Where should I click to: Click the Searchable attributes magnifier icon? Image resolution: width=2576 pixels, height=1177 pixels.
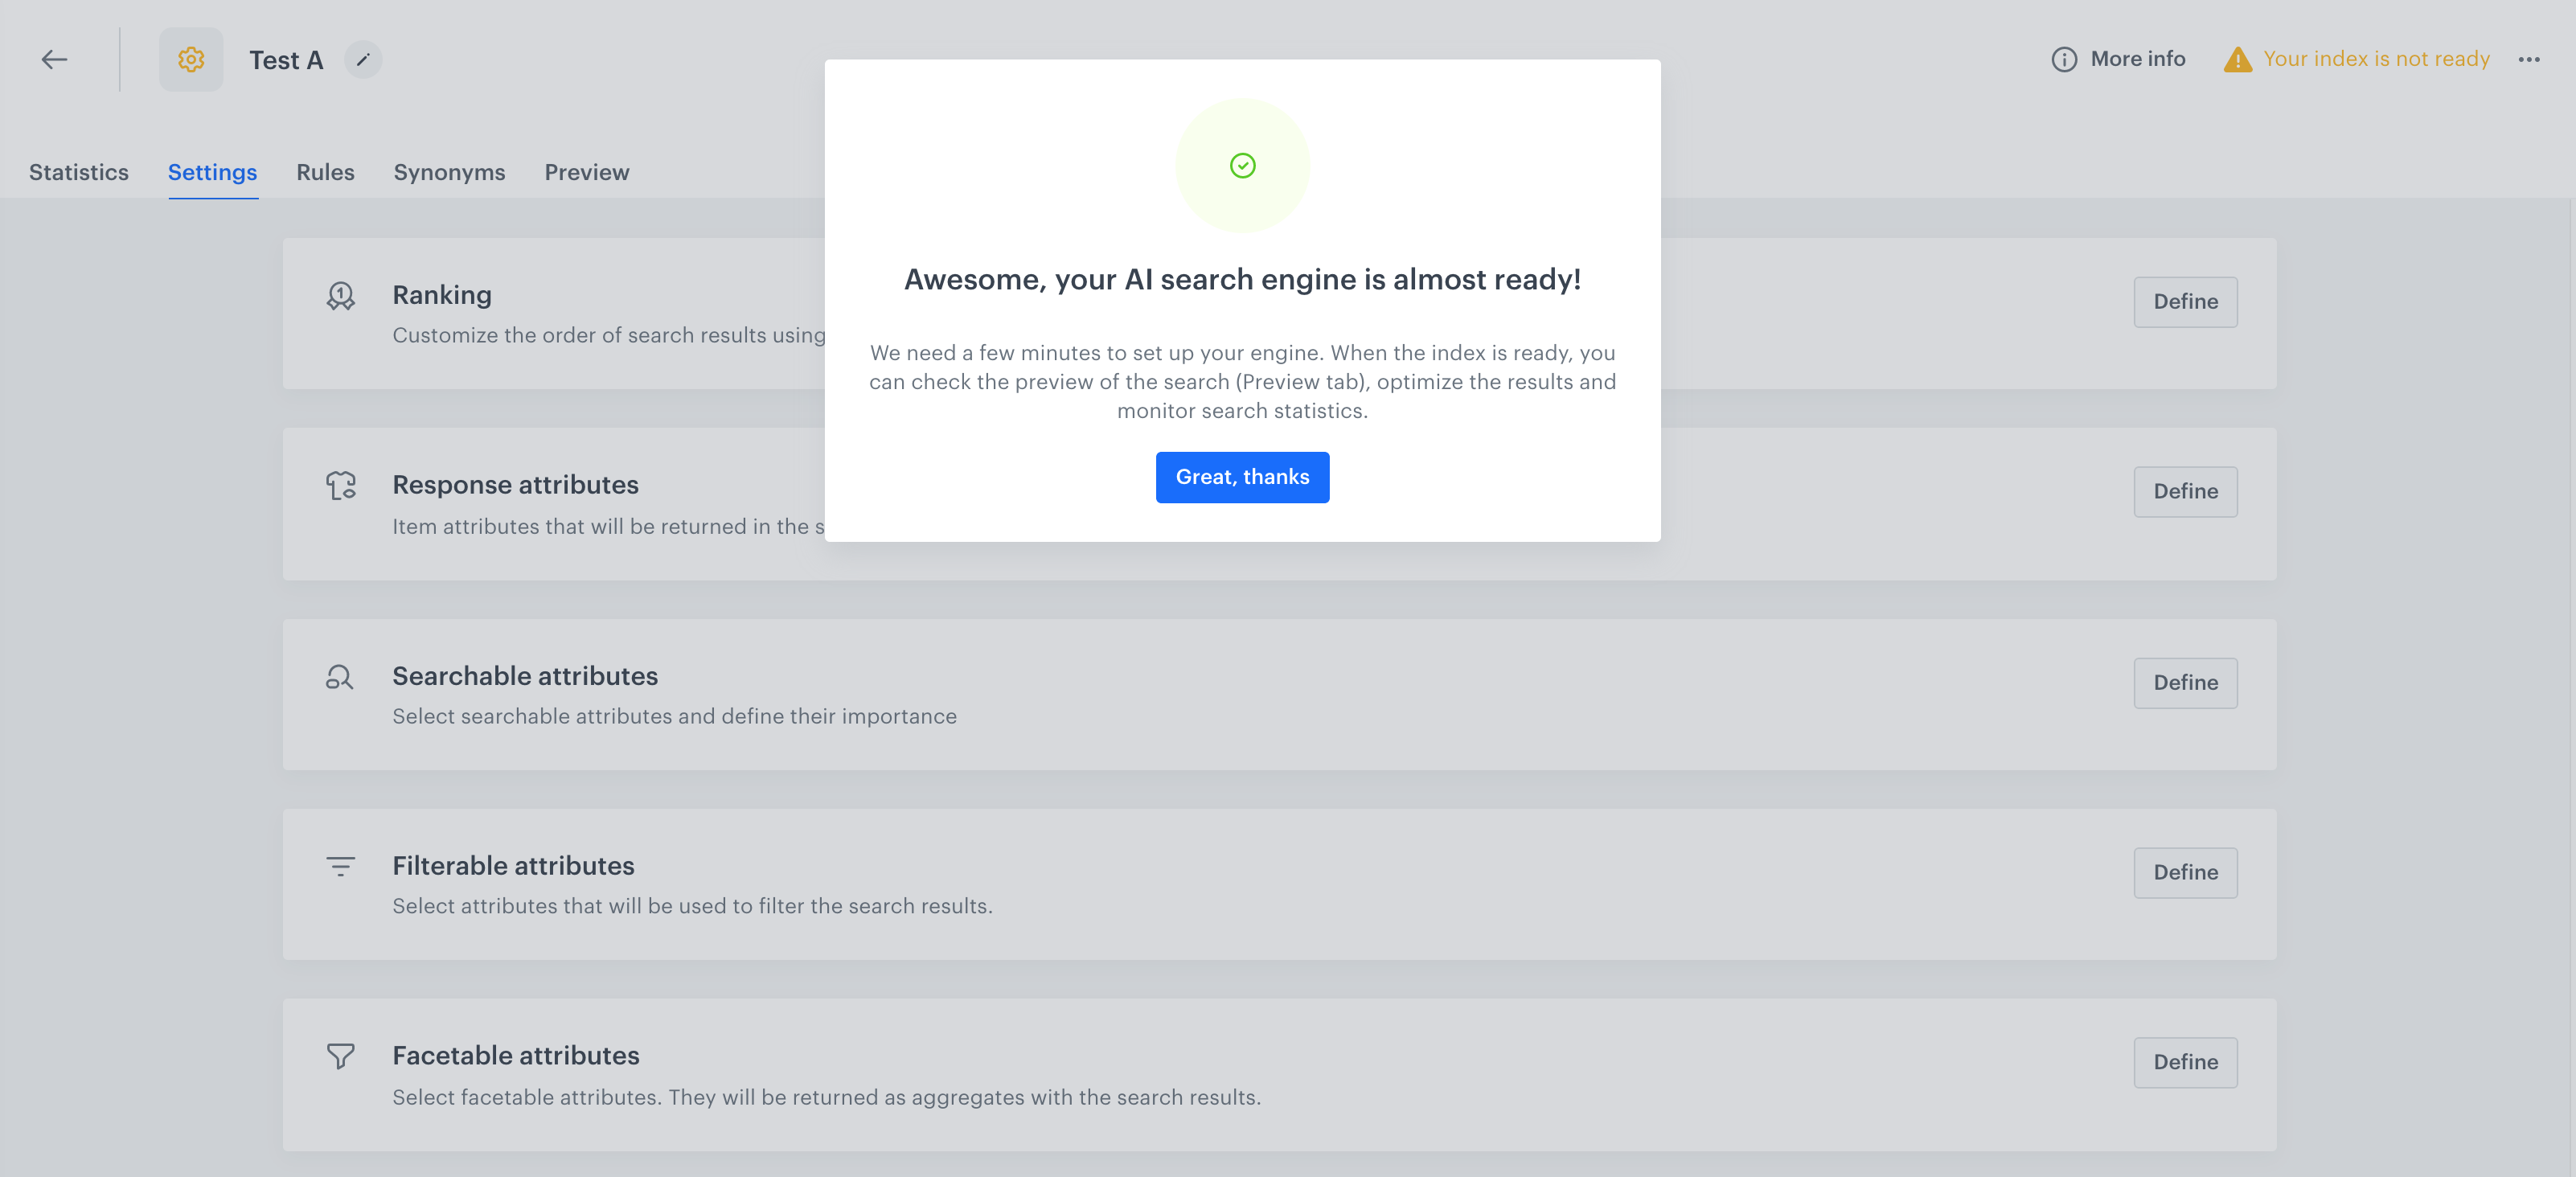pyautogui.click(x=340, y=677)
